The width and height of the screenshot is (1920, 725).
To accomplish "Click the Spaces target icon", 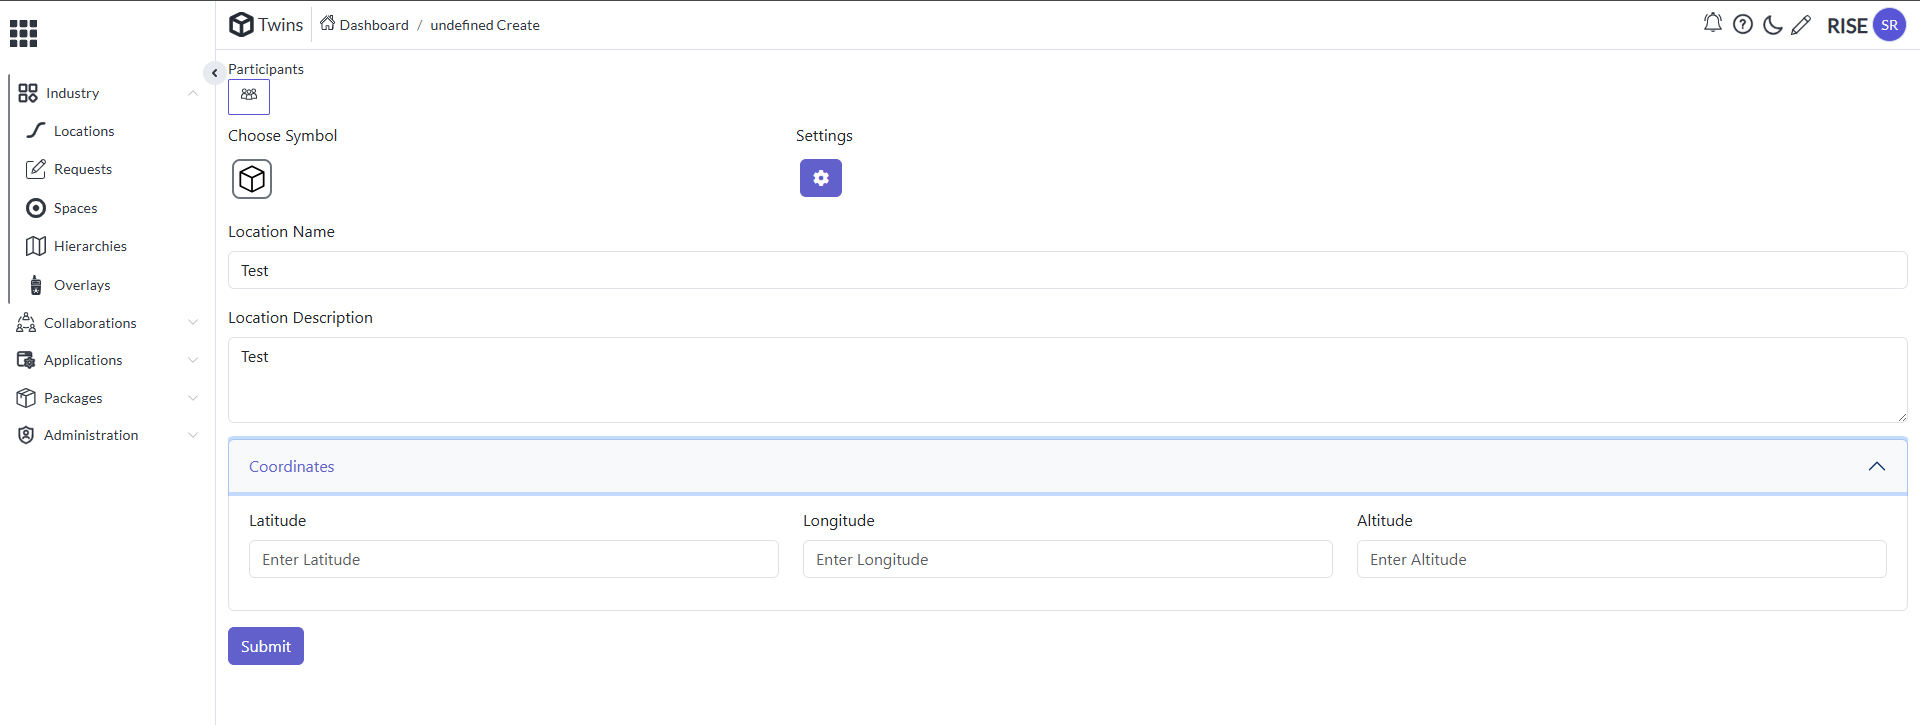I will (36, 208).
